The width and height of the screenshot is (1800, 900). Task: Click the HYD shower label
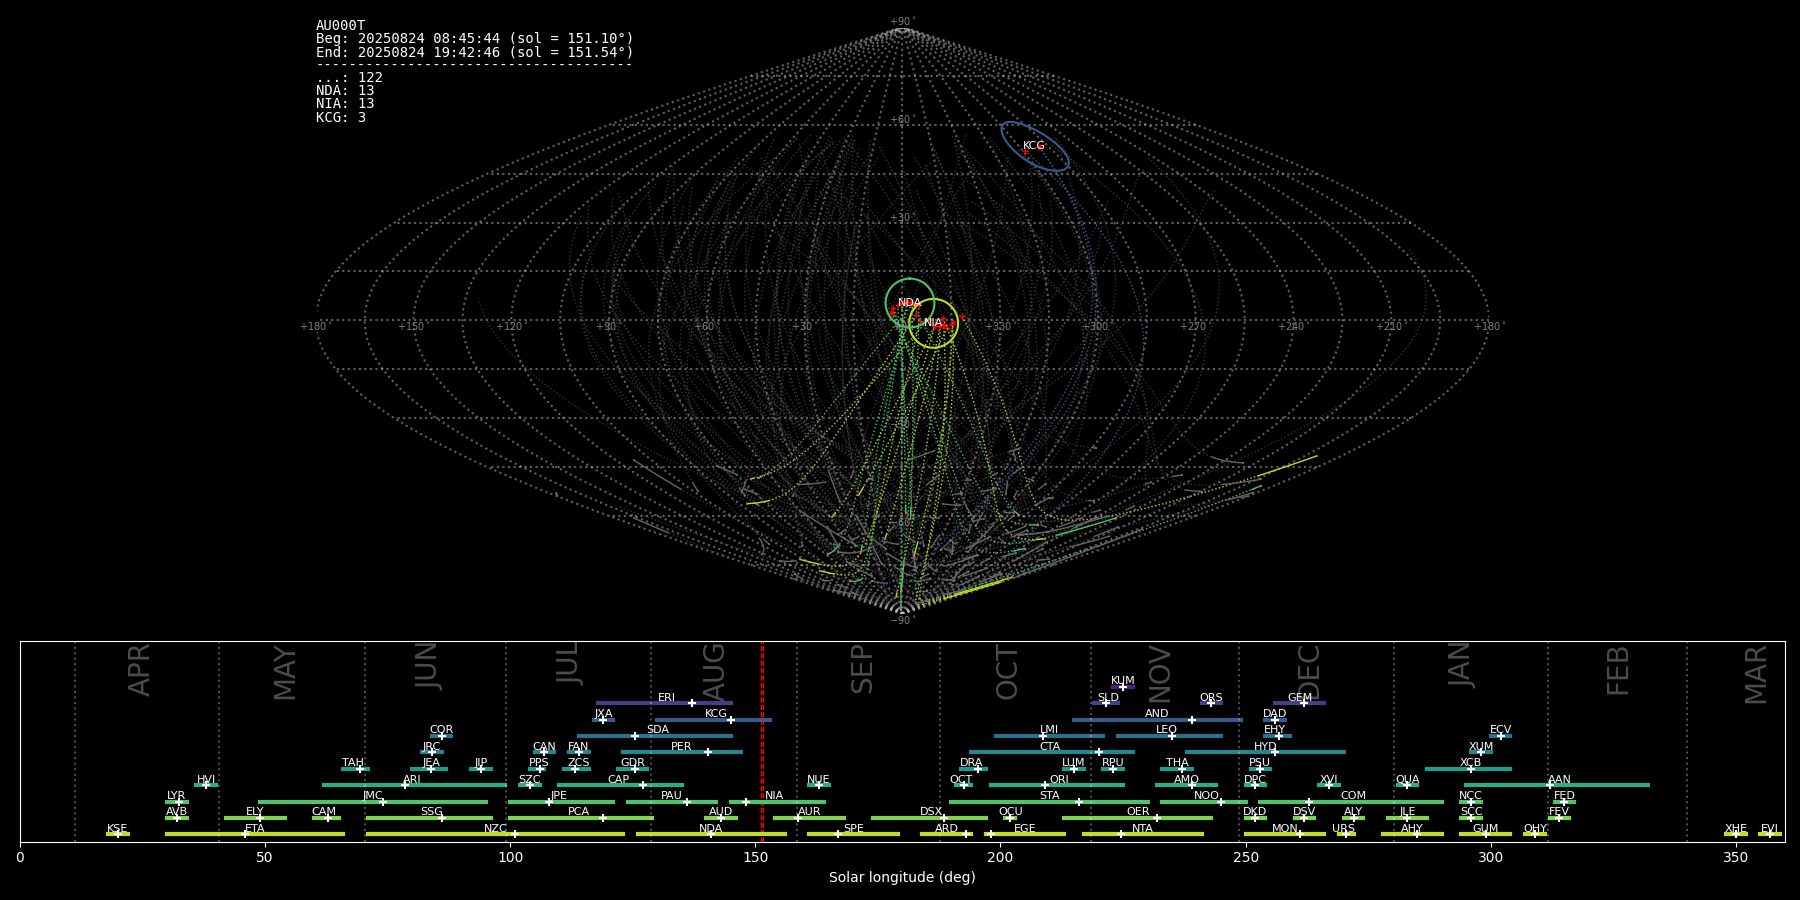(x=1265, y=747)
